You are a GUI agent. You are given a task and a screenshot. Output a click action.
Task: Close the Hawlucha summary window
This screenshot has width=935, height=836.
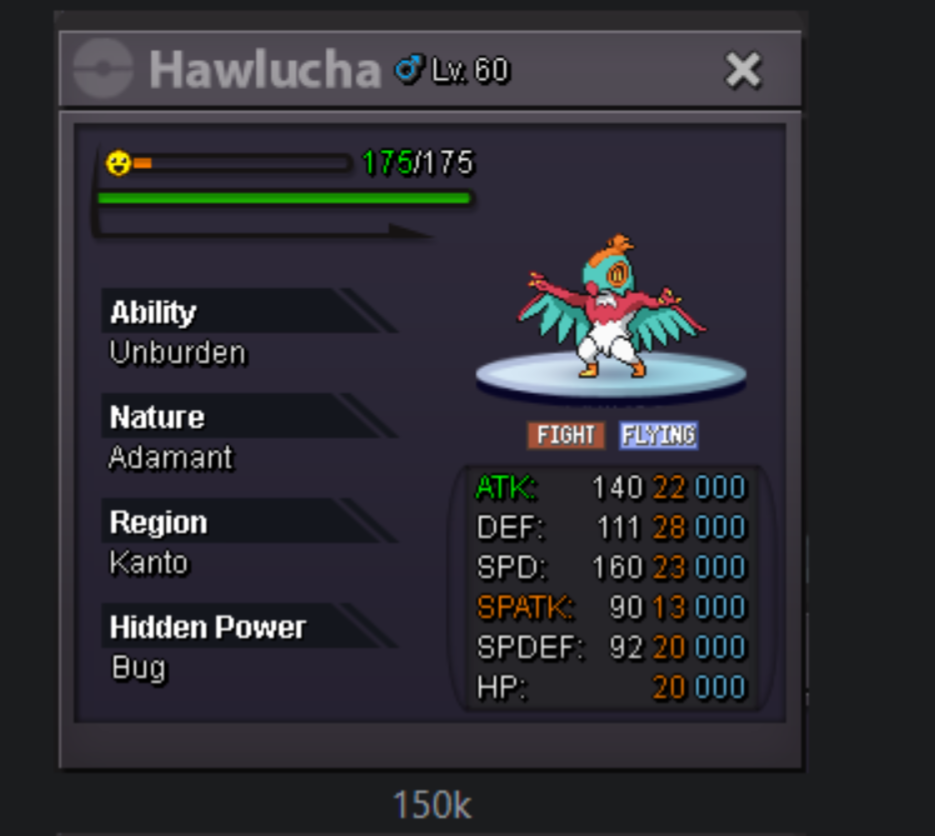pyautogui.click(x=743, y=70)
